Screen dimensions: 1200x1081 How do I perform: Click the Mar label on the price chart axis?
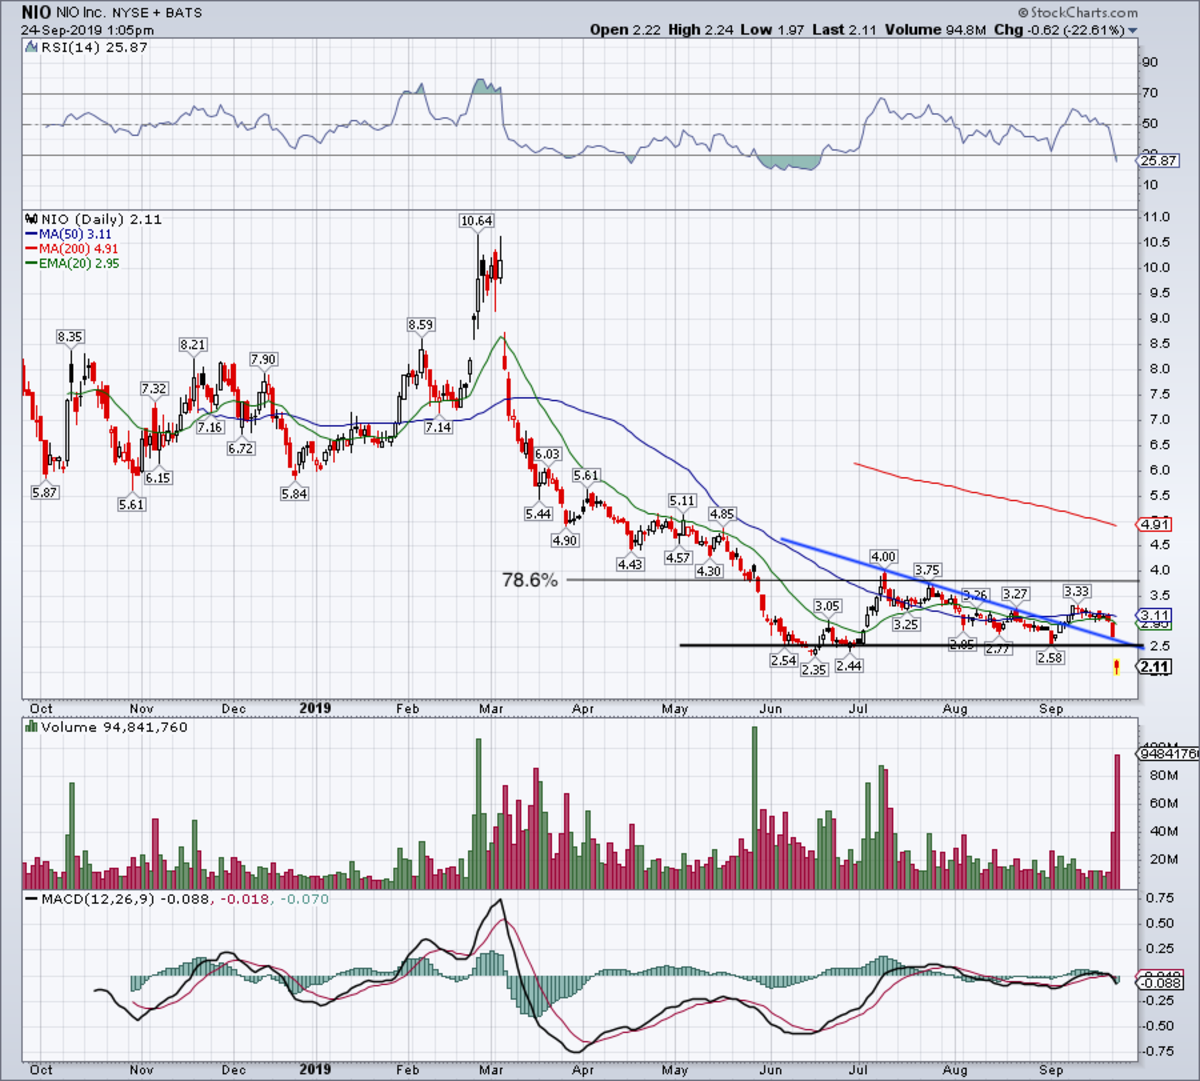(x=491, y=708)
